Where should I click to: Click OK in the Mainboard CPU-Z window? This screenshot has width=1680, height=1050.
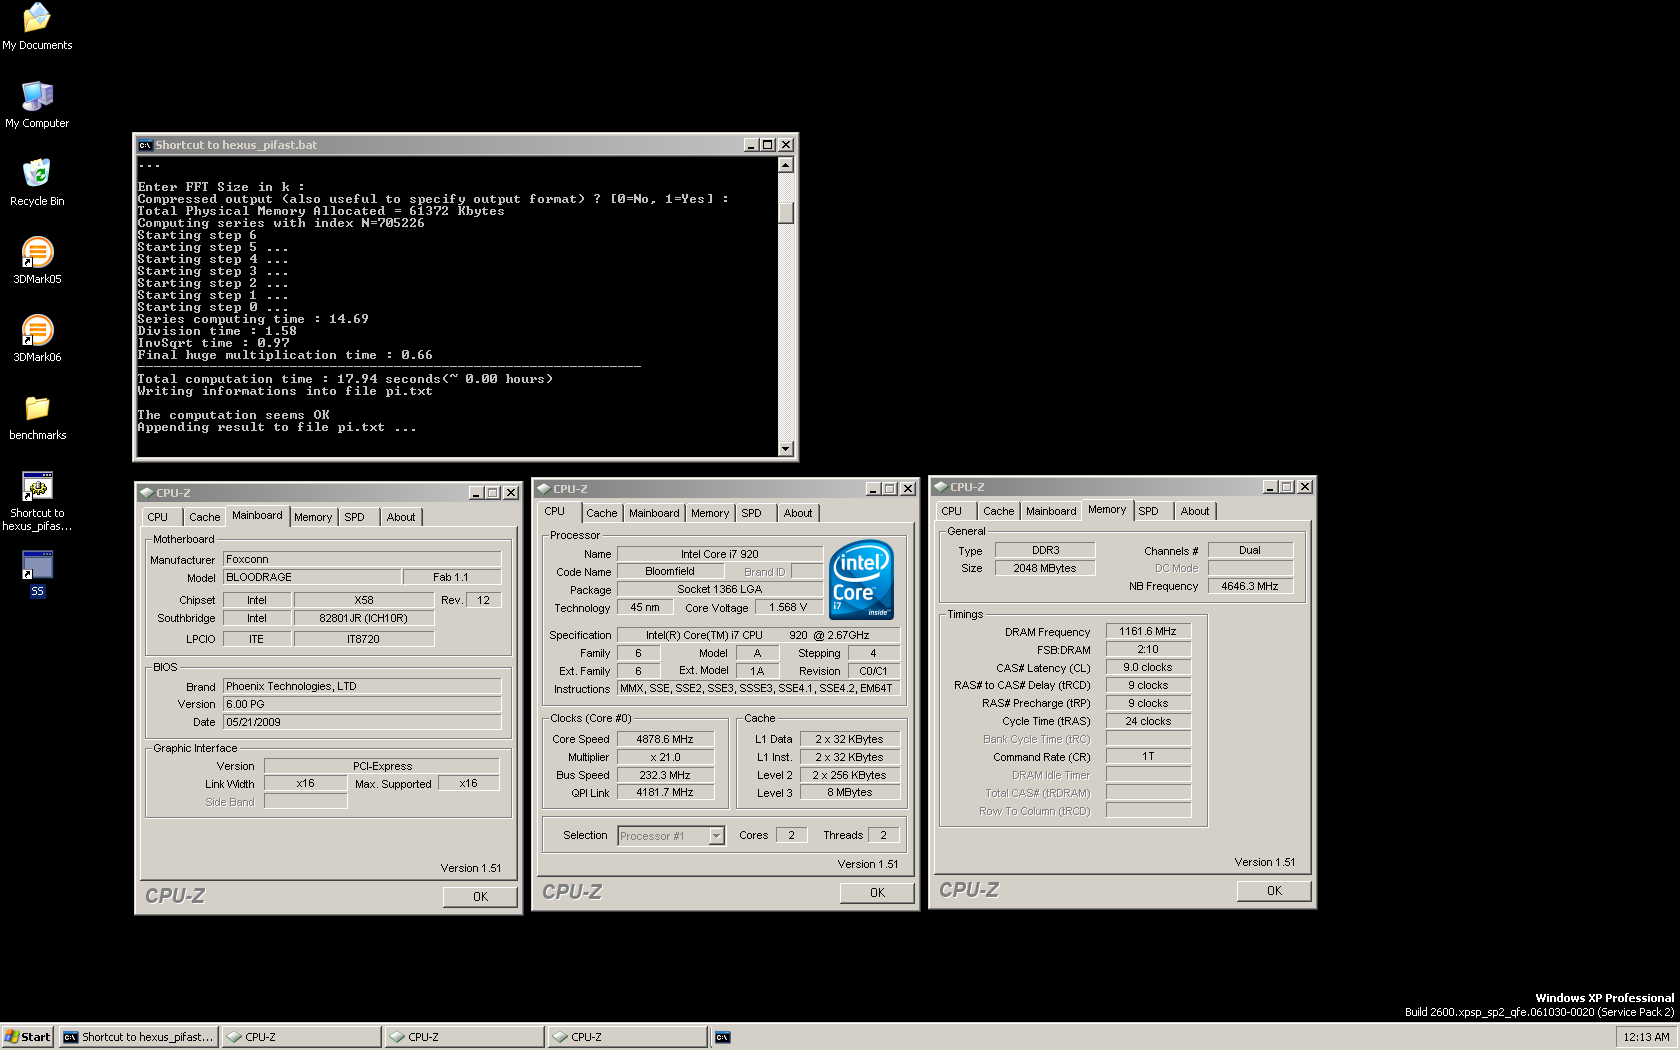(x=480, y=897)
